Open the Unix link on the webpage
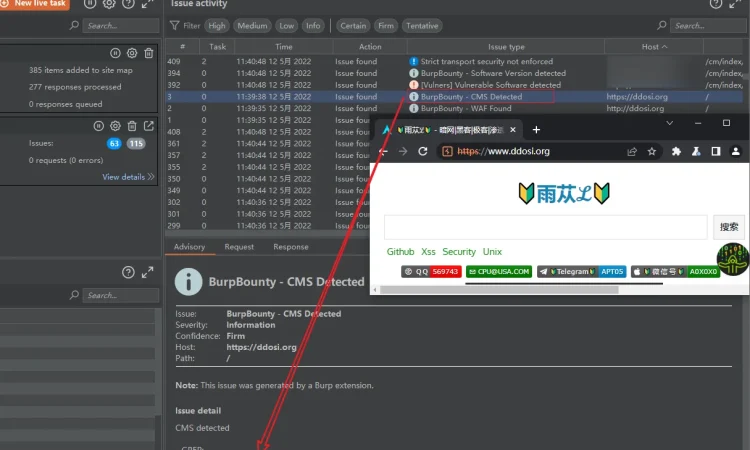Viewport: 750px width, 450px height. pyautogui.click(x=492, y=252)
